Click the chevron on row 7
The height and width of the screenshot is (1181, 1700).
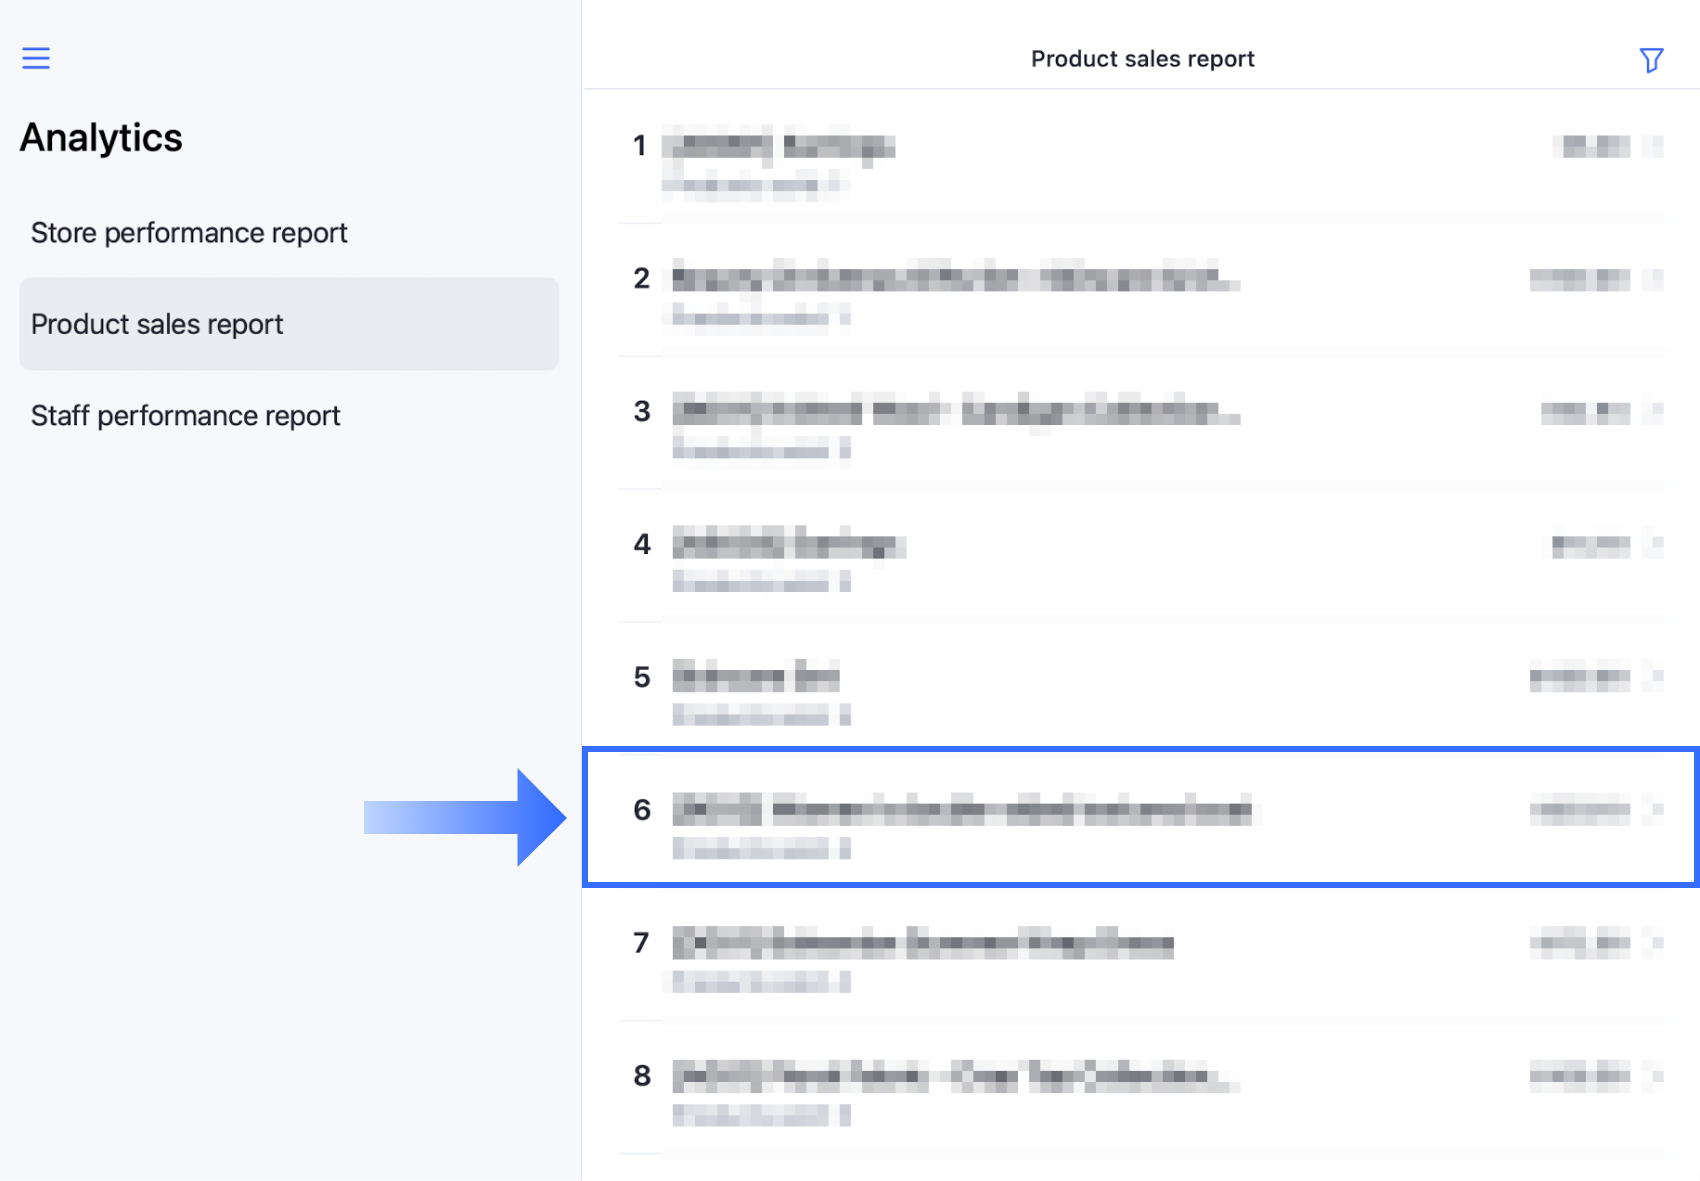1655,943
